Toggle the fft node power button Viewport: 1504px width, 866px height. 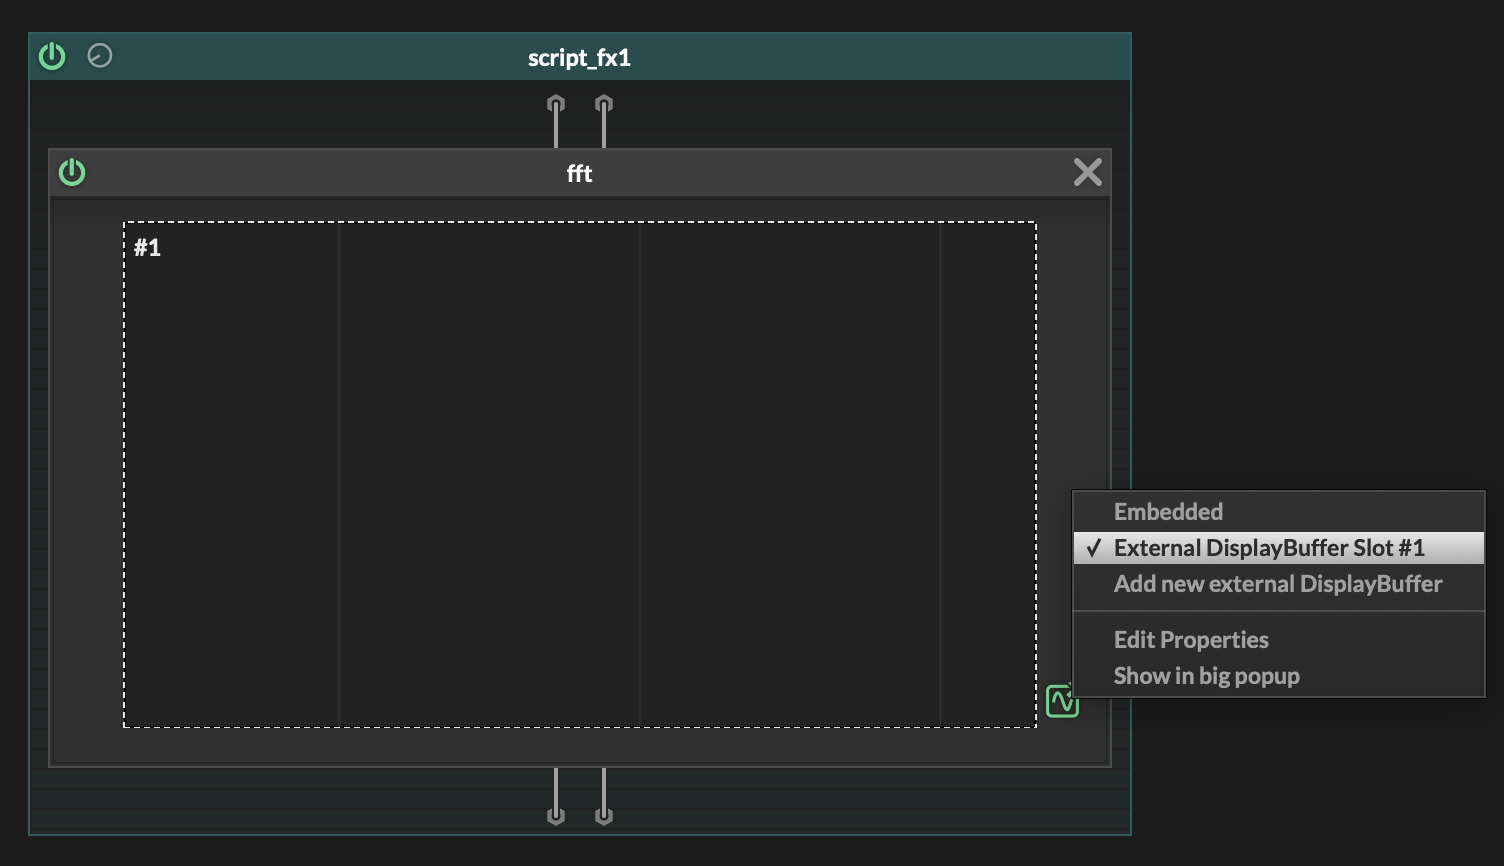coord(72,173)
